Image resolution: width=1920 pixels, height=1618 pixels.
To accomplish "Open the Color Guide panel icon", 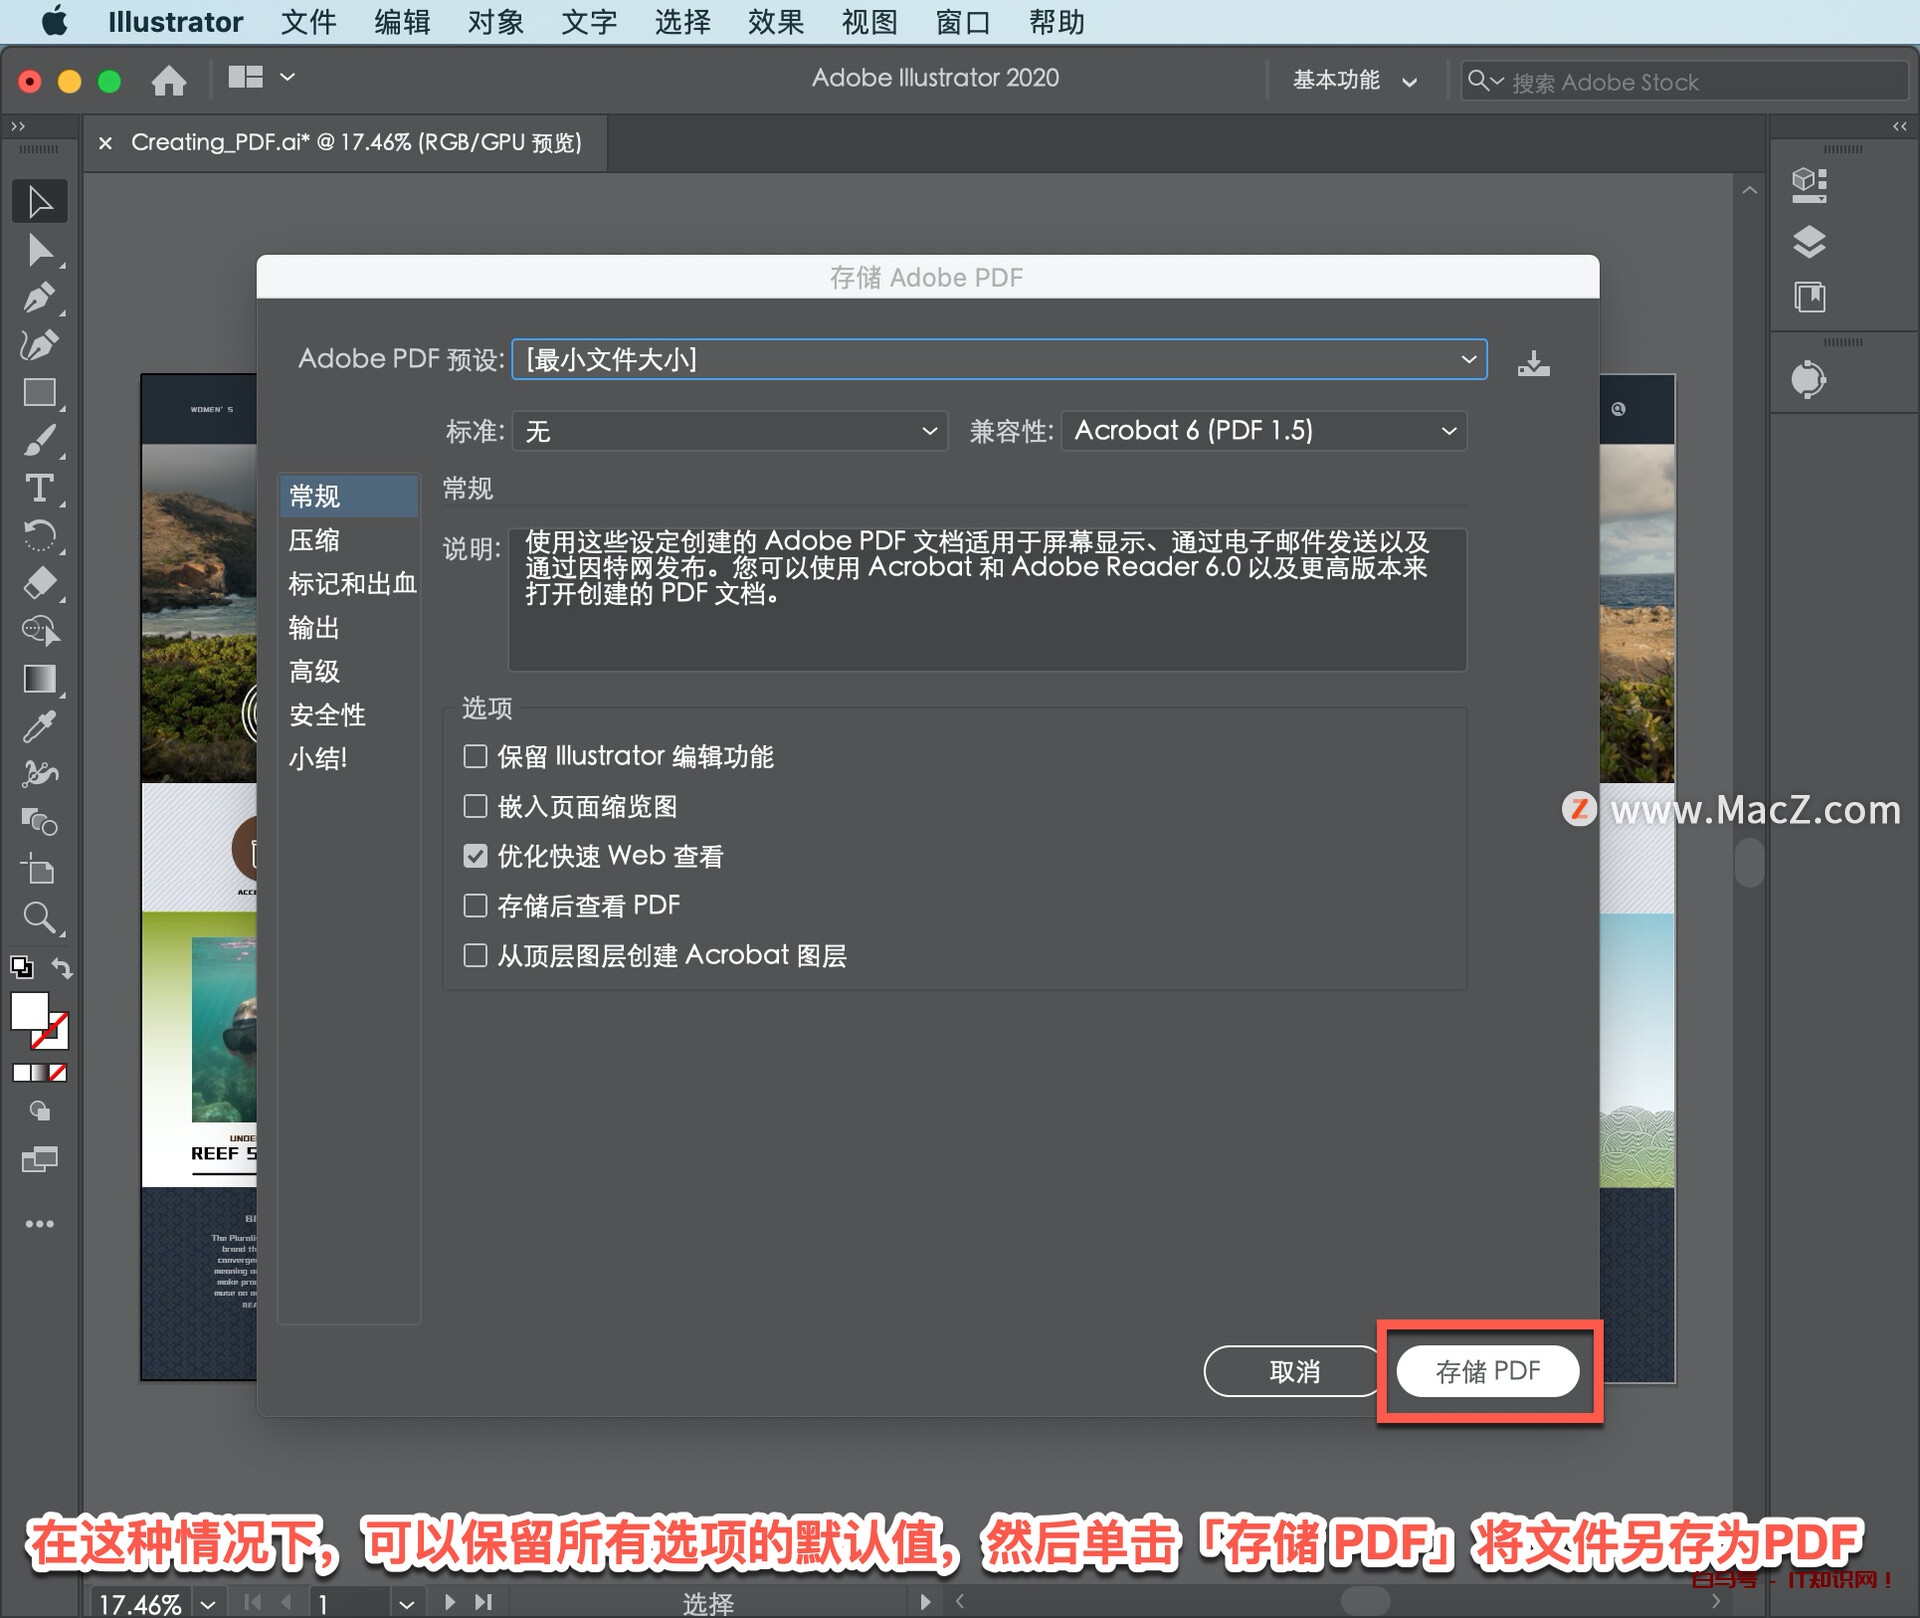I will click(1809, 380).
